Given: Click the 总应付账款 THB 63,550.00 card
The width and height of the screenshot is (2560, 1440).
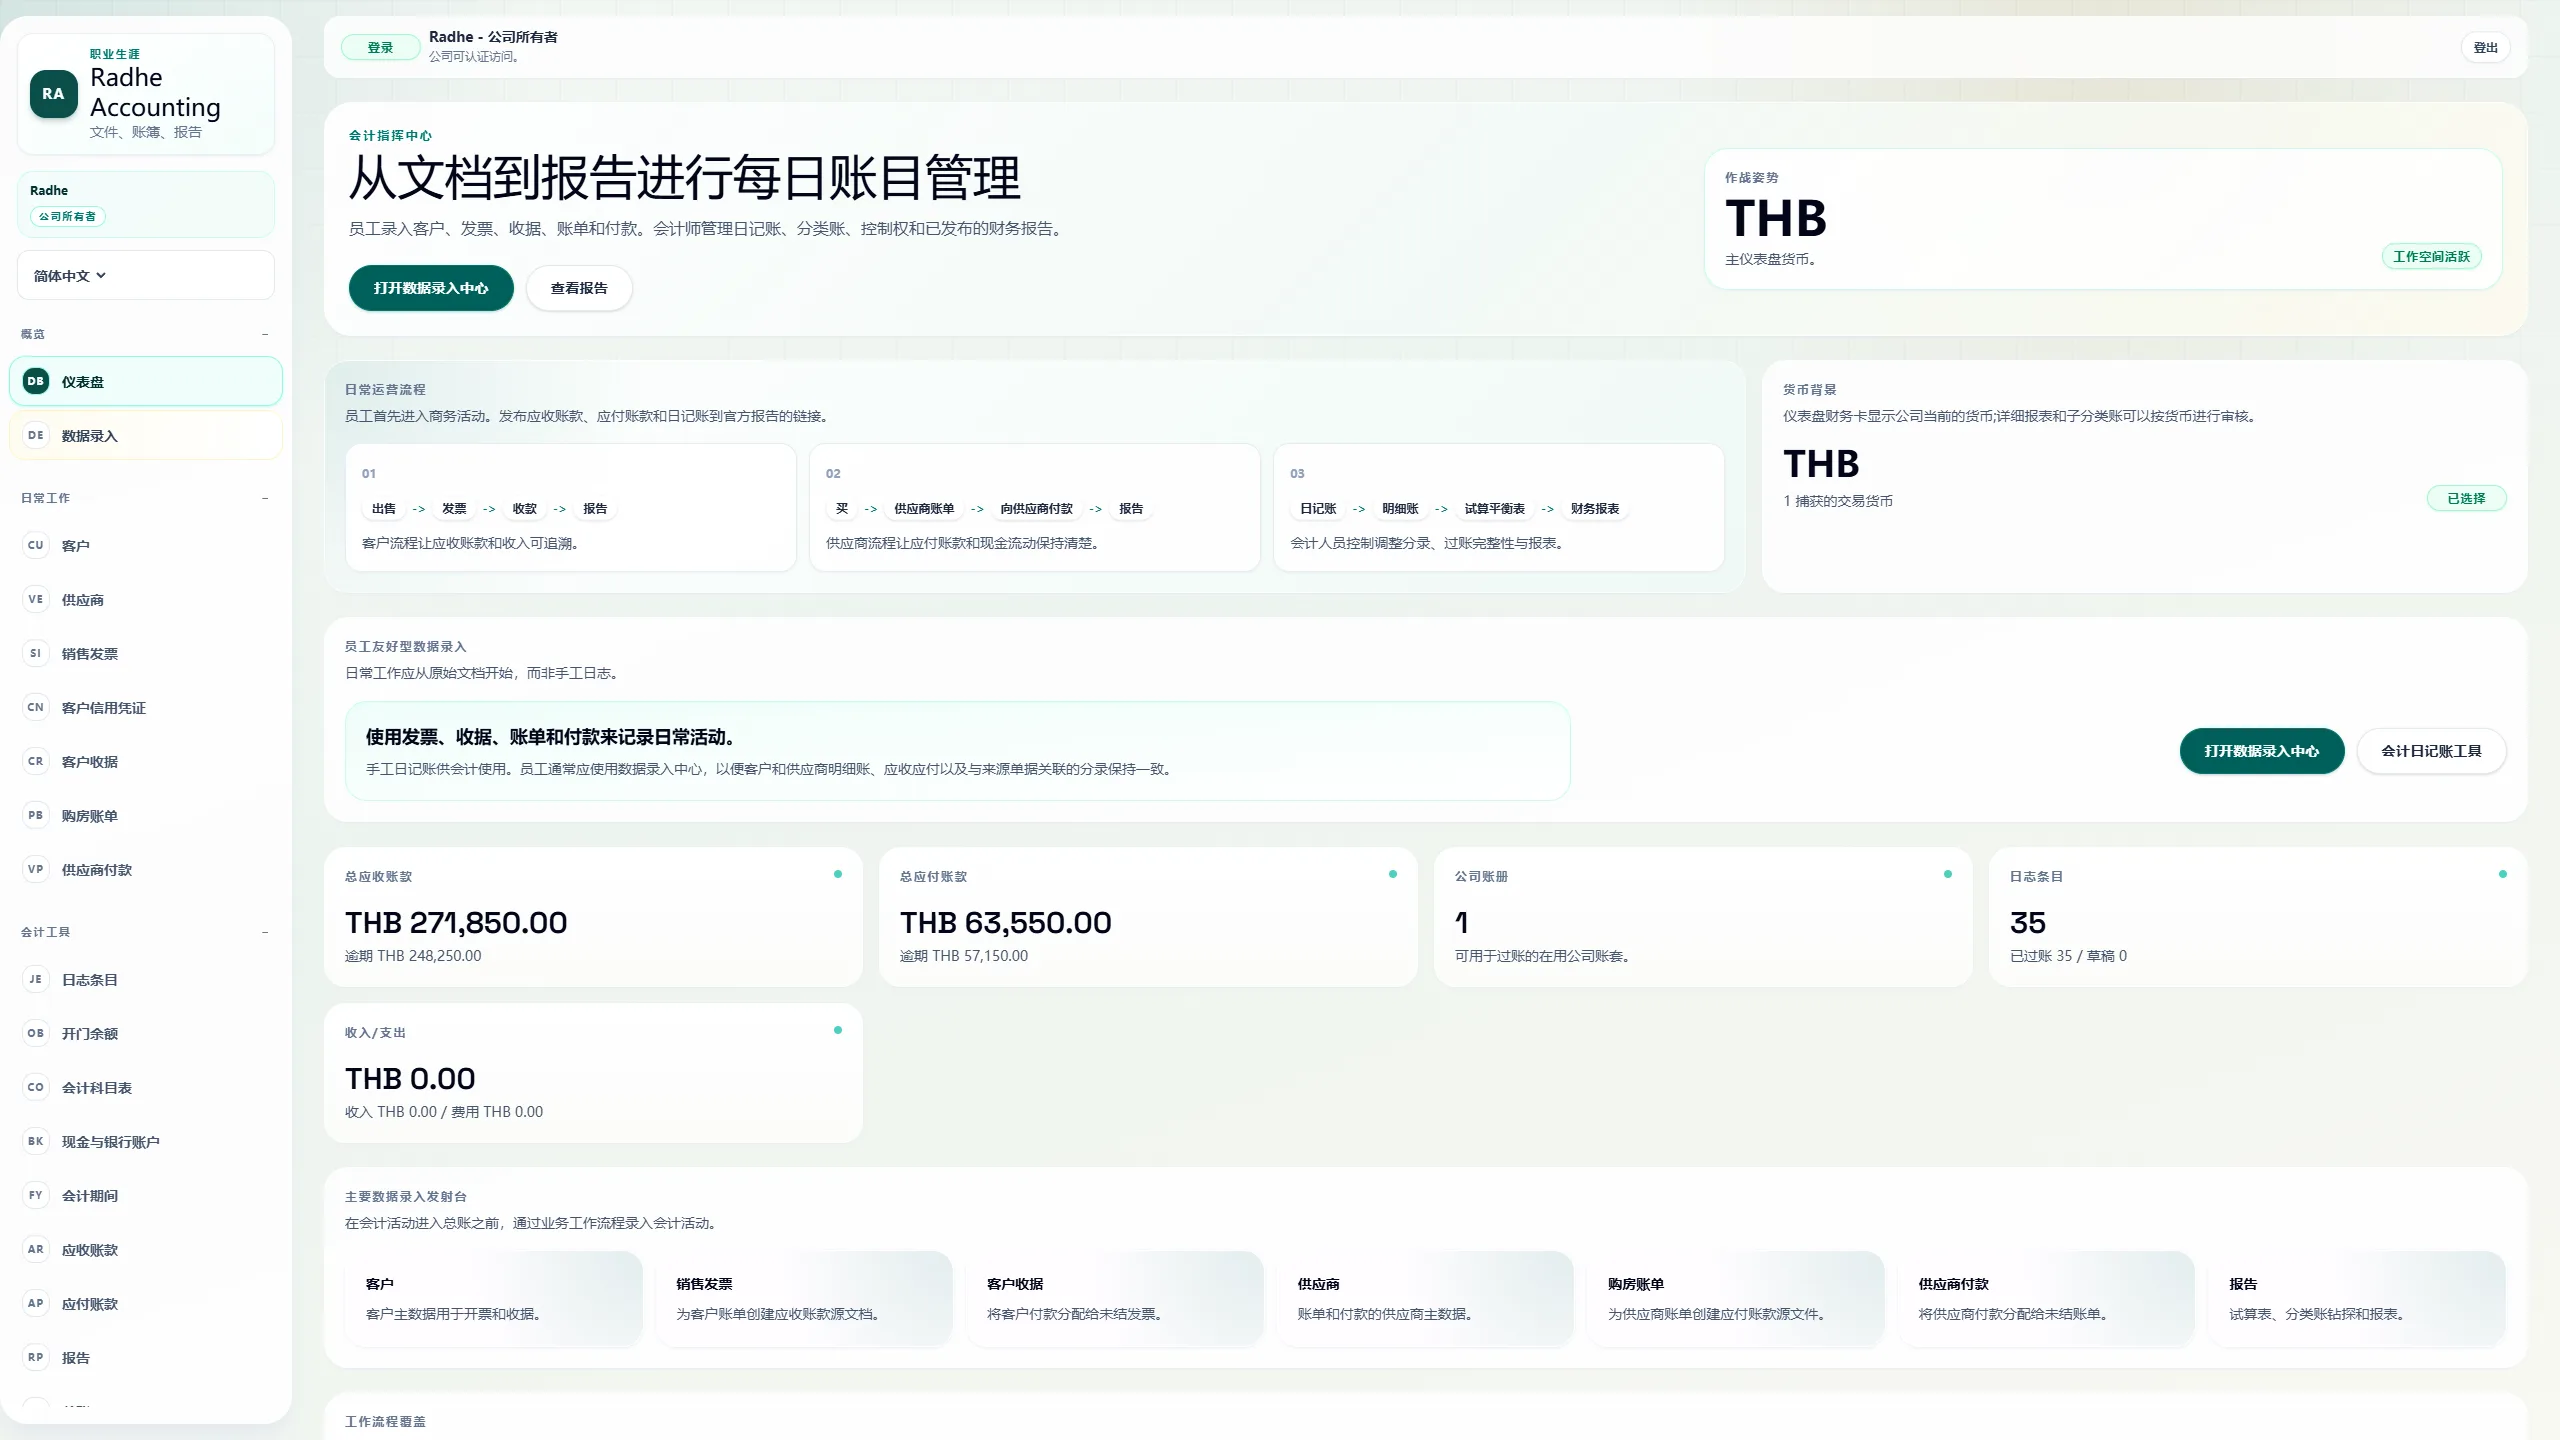Looking at the screenshot, I should pyautogui.click(x=1148, y=917).
